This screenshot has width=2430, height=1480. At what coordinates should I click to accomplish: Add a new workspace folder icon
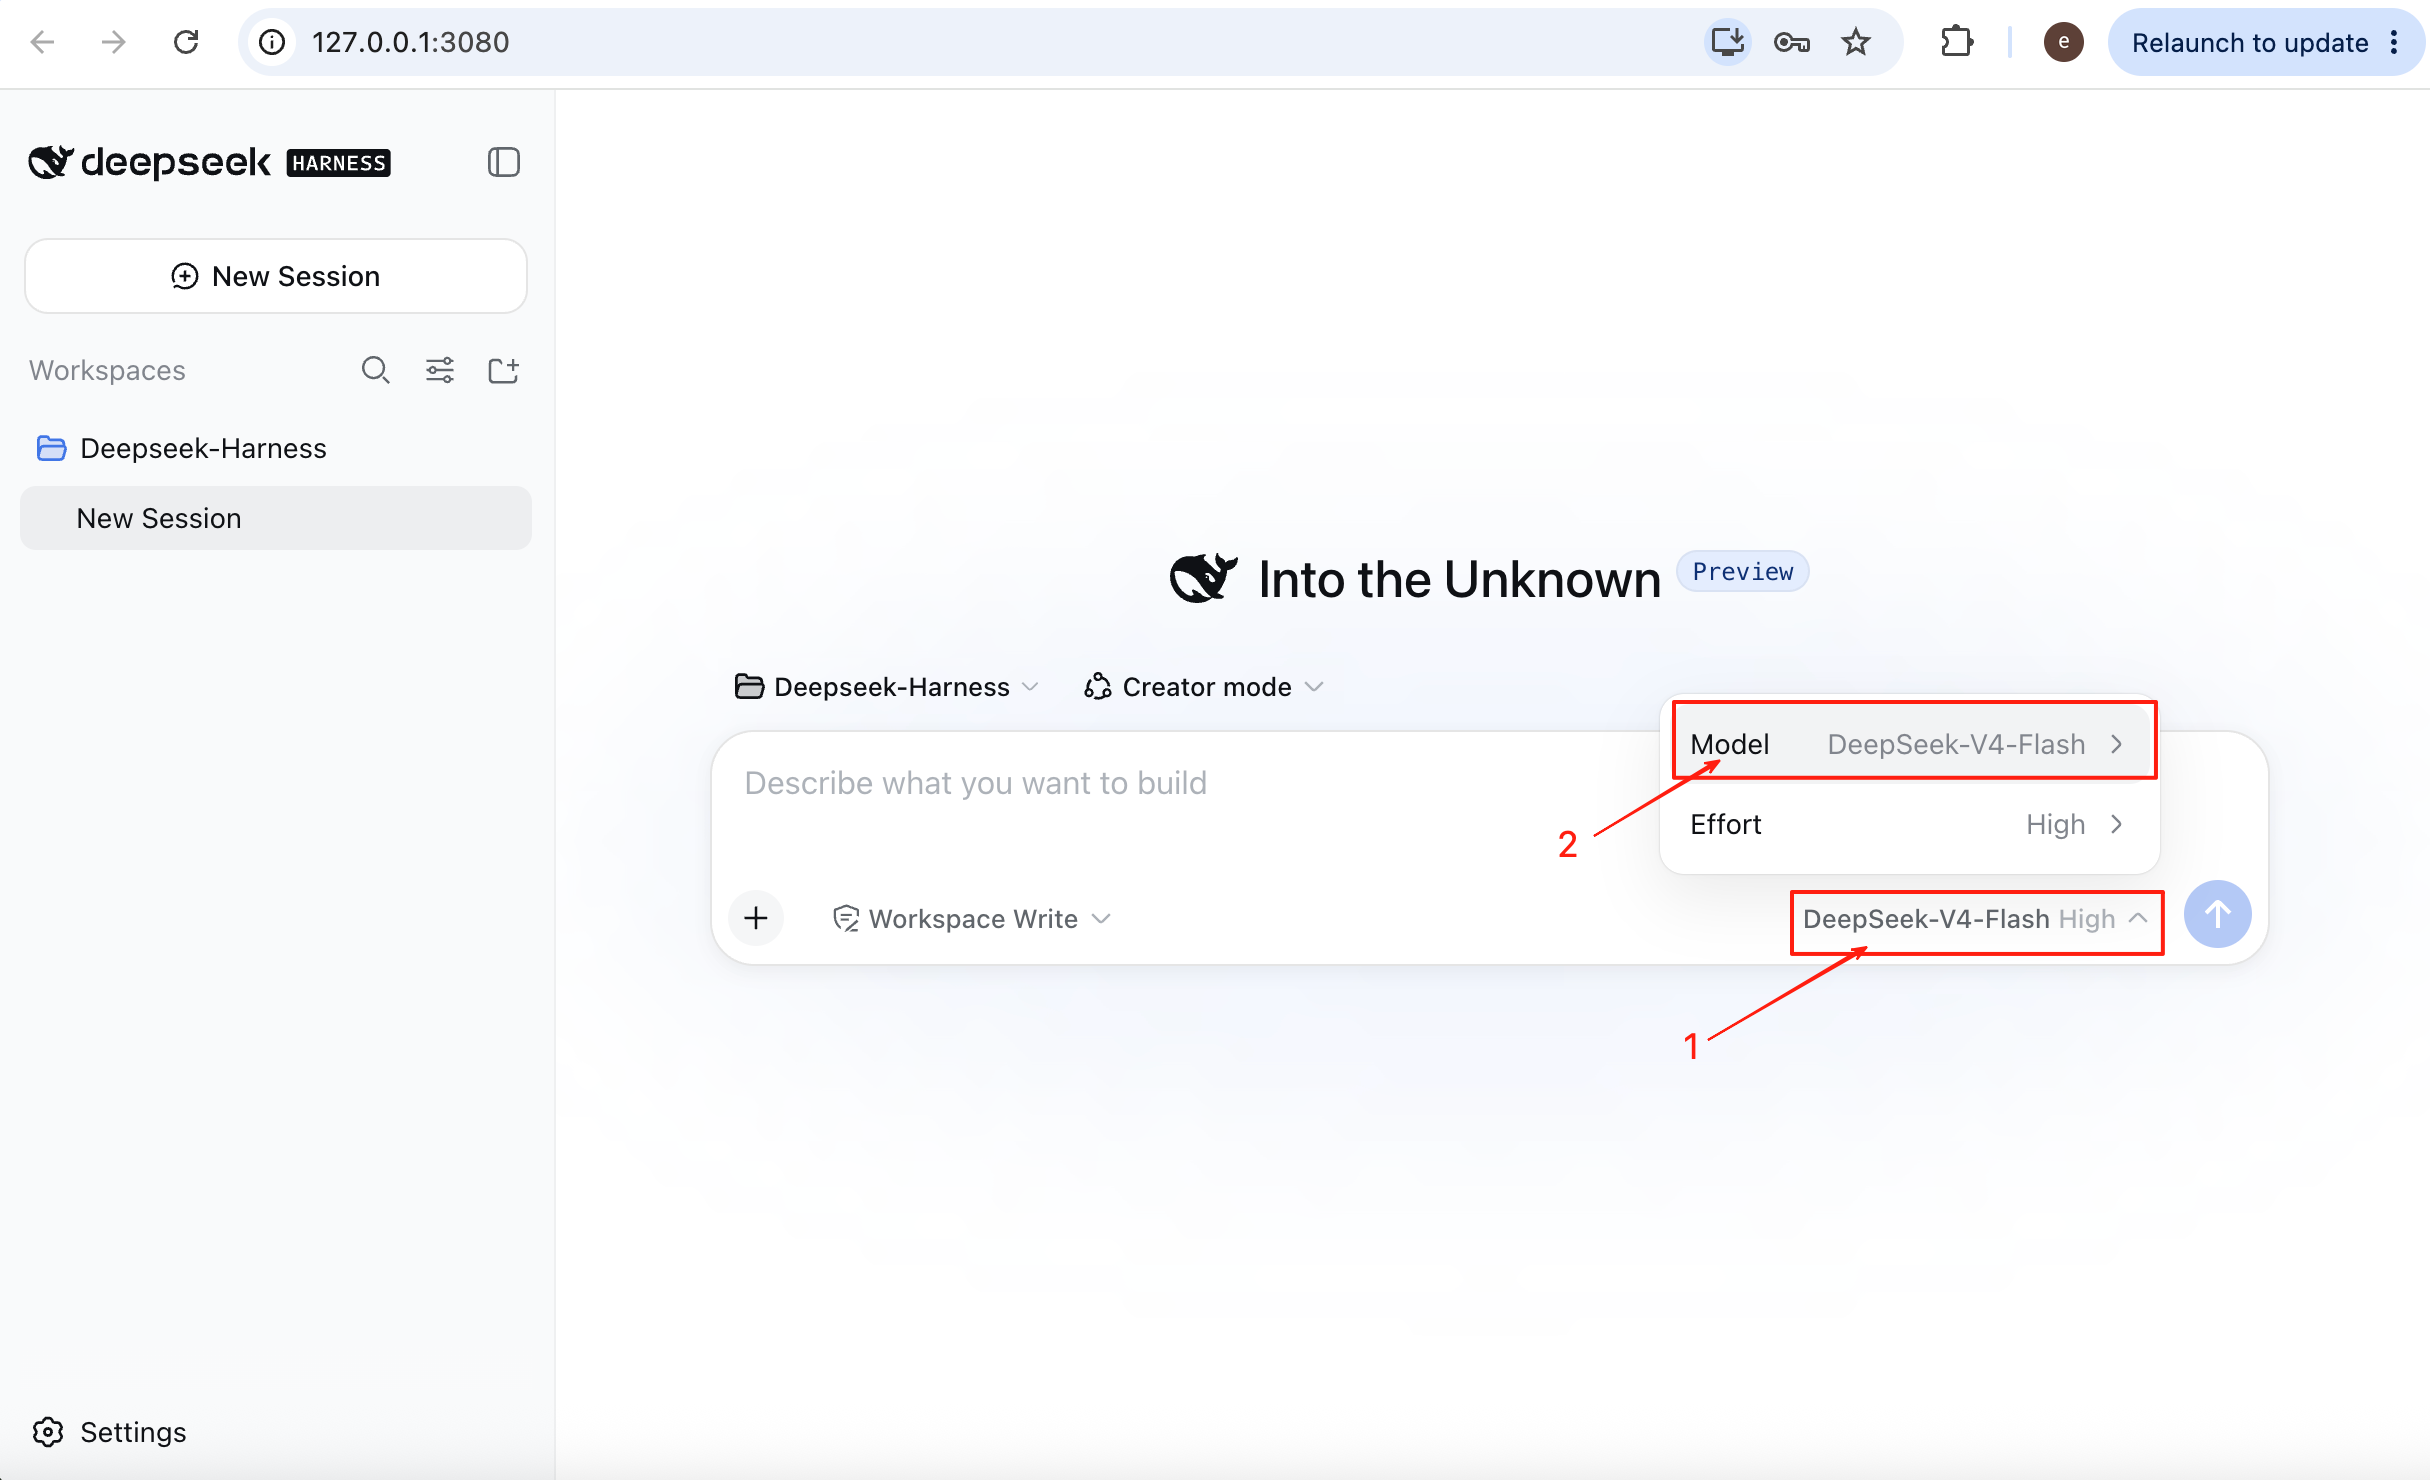point(503,370)
